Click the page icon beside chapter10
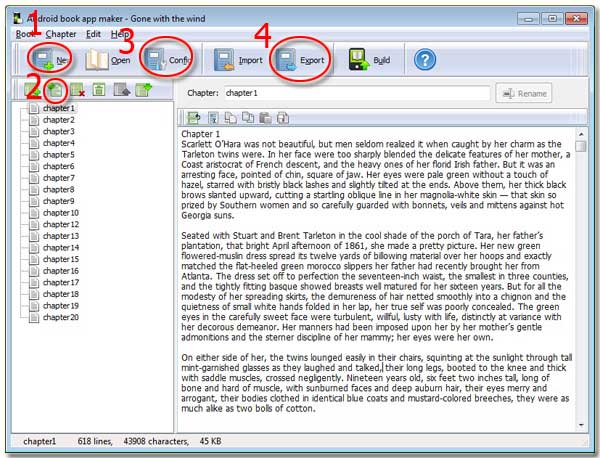 tap(34, 213)
